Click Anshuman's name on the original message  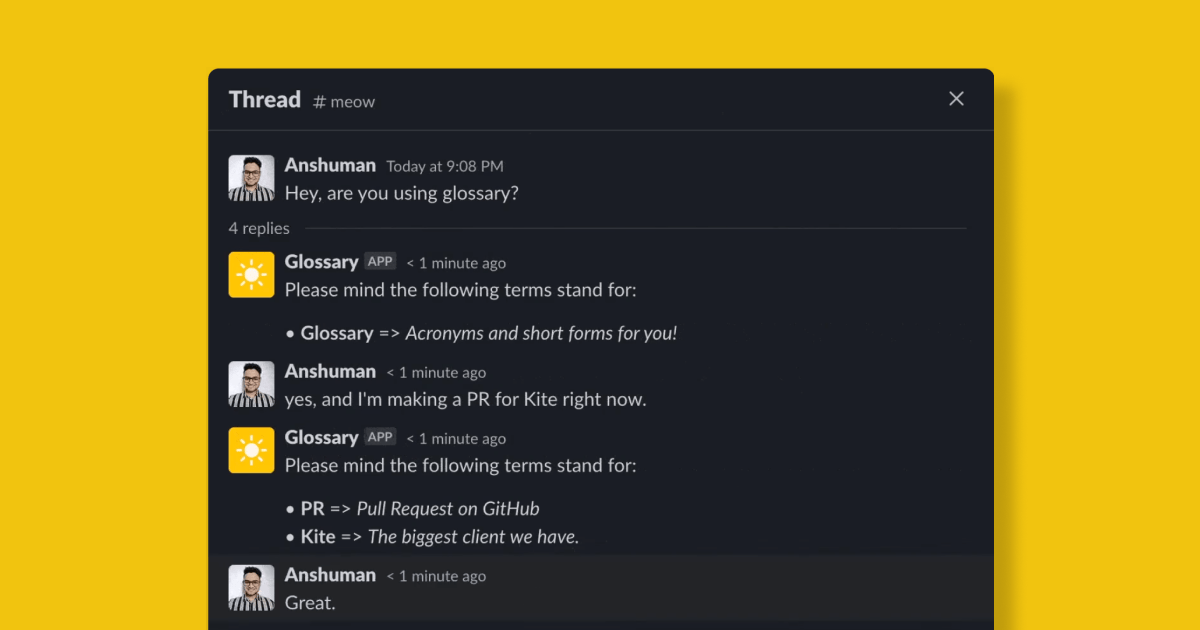[330, 166]
